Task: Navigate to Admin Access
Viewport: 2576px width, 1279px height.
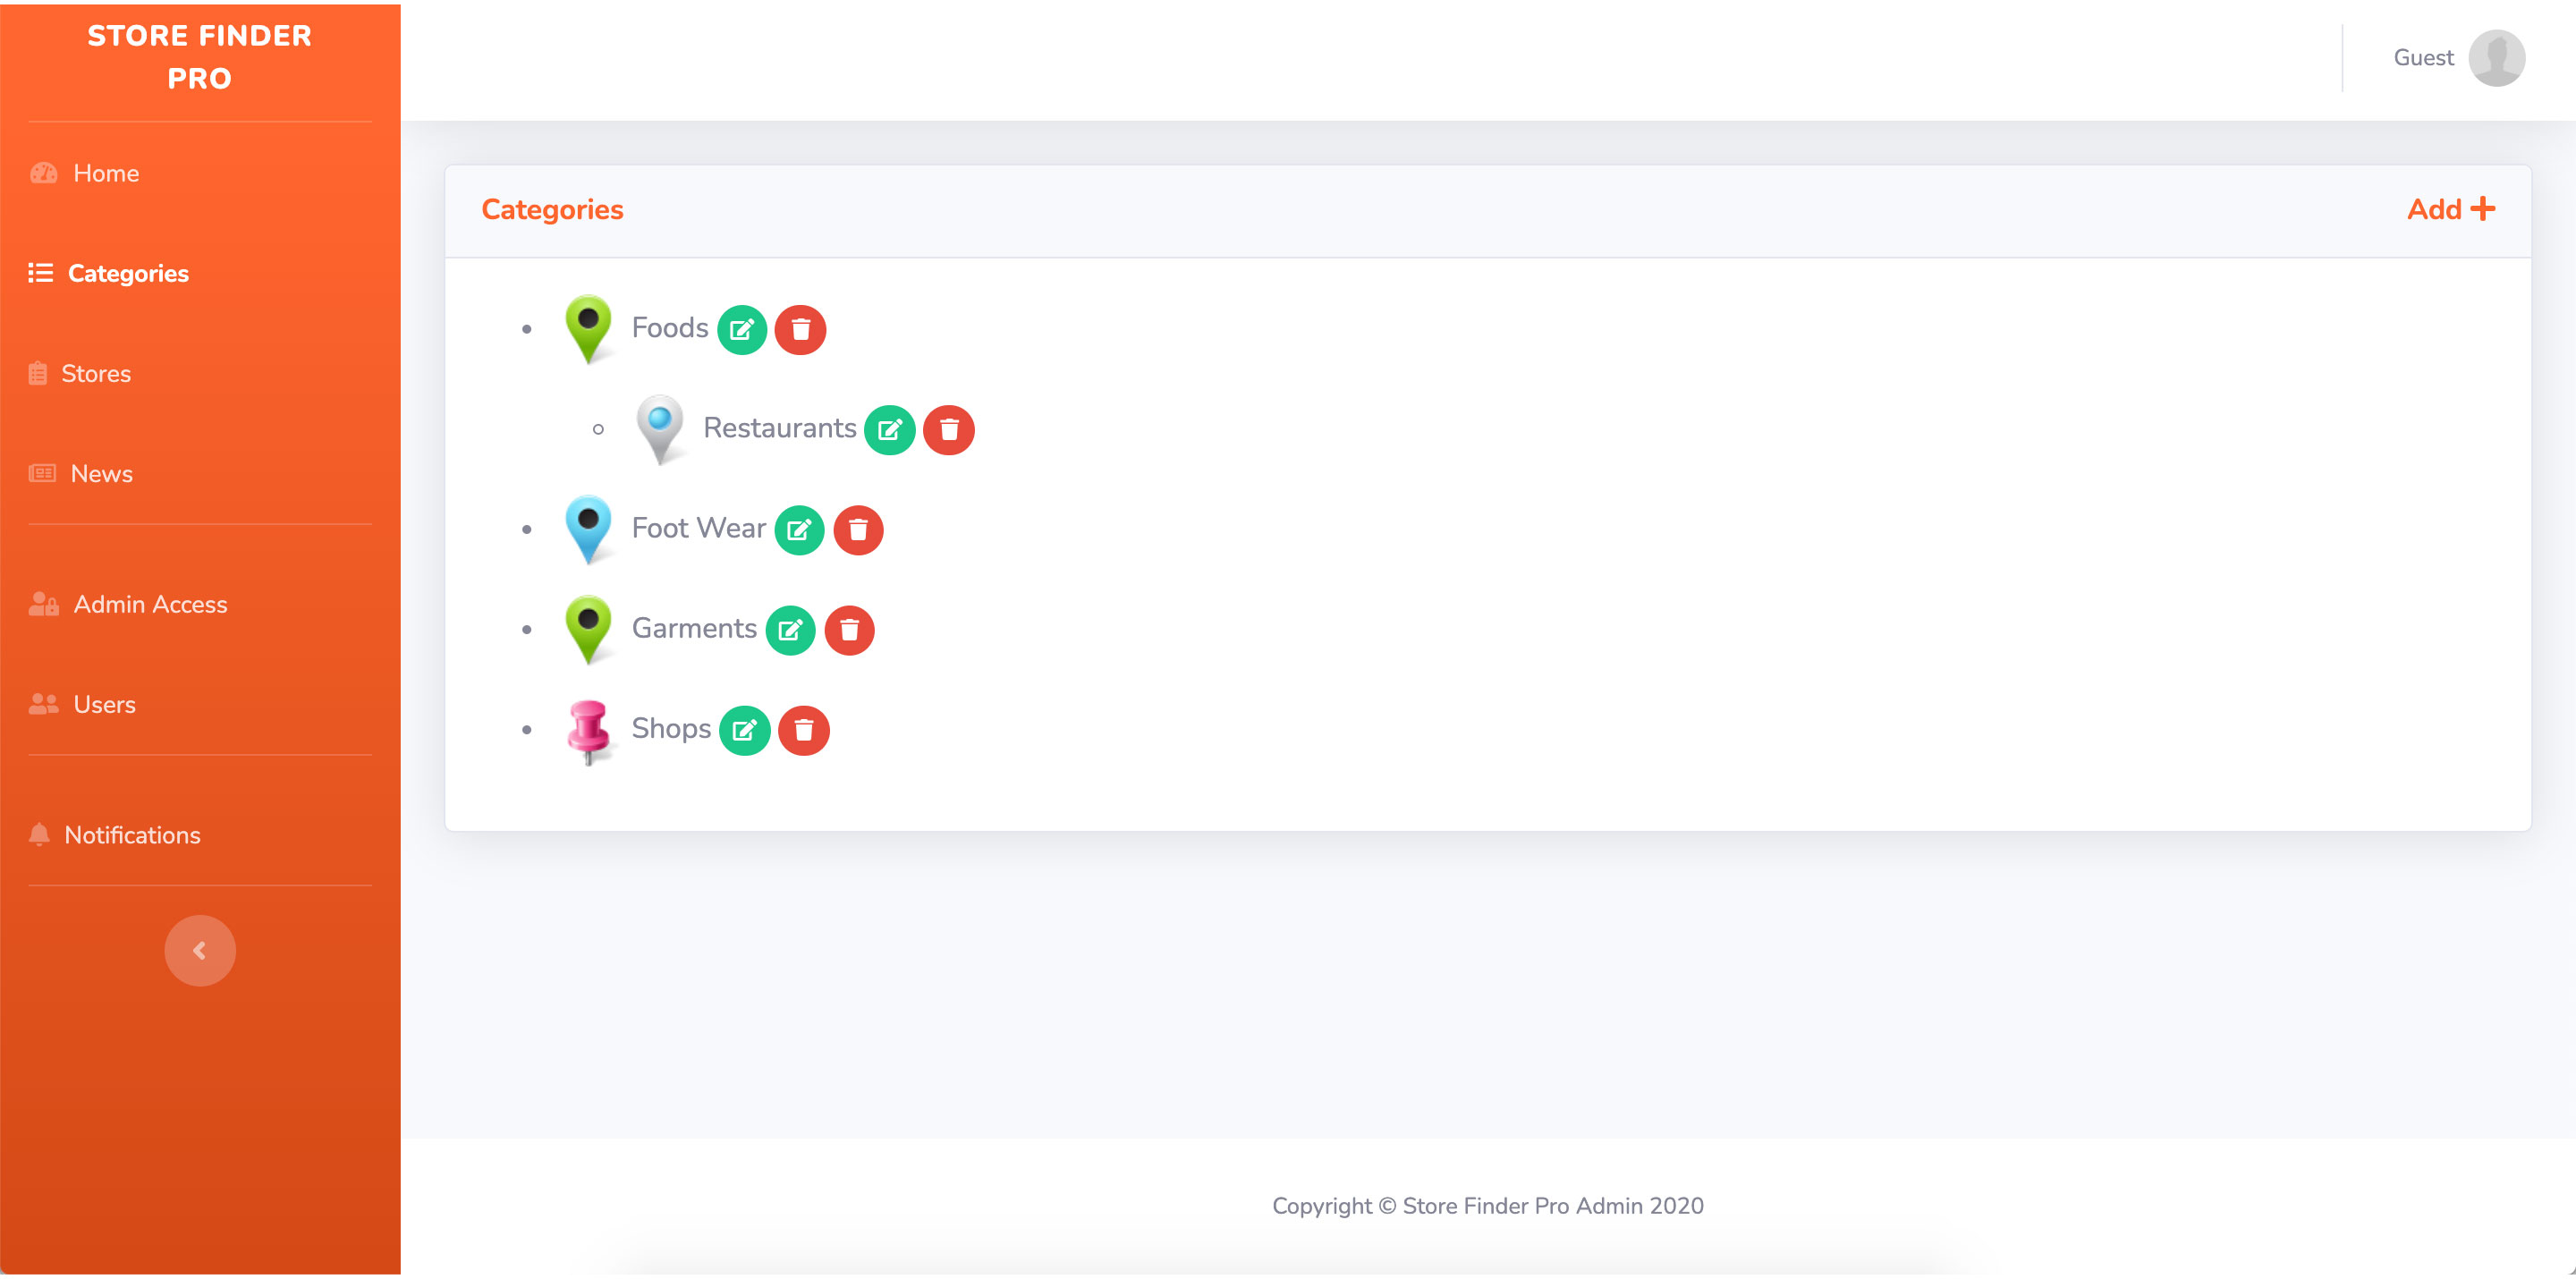Action: coord(150,604)
